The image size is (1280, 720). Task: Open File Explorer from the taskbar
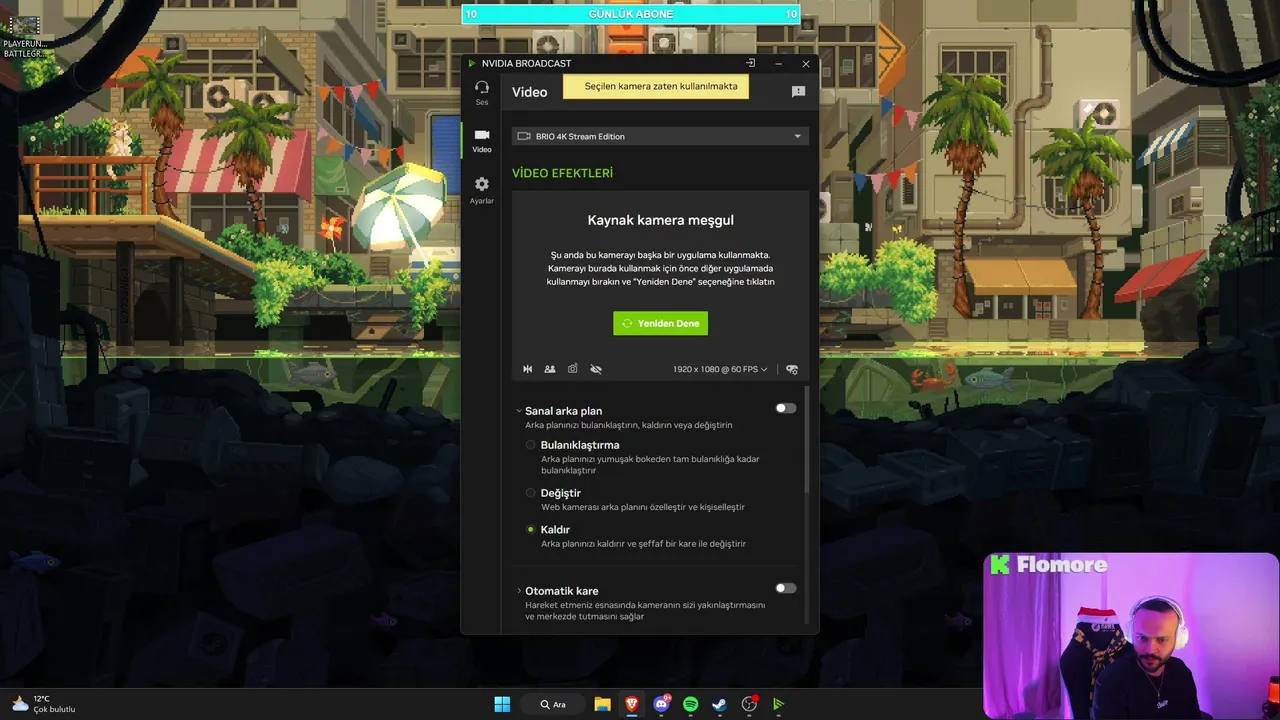602,704
